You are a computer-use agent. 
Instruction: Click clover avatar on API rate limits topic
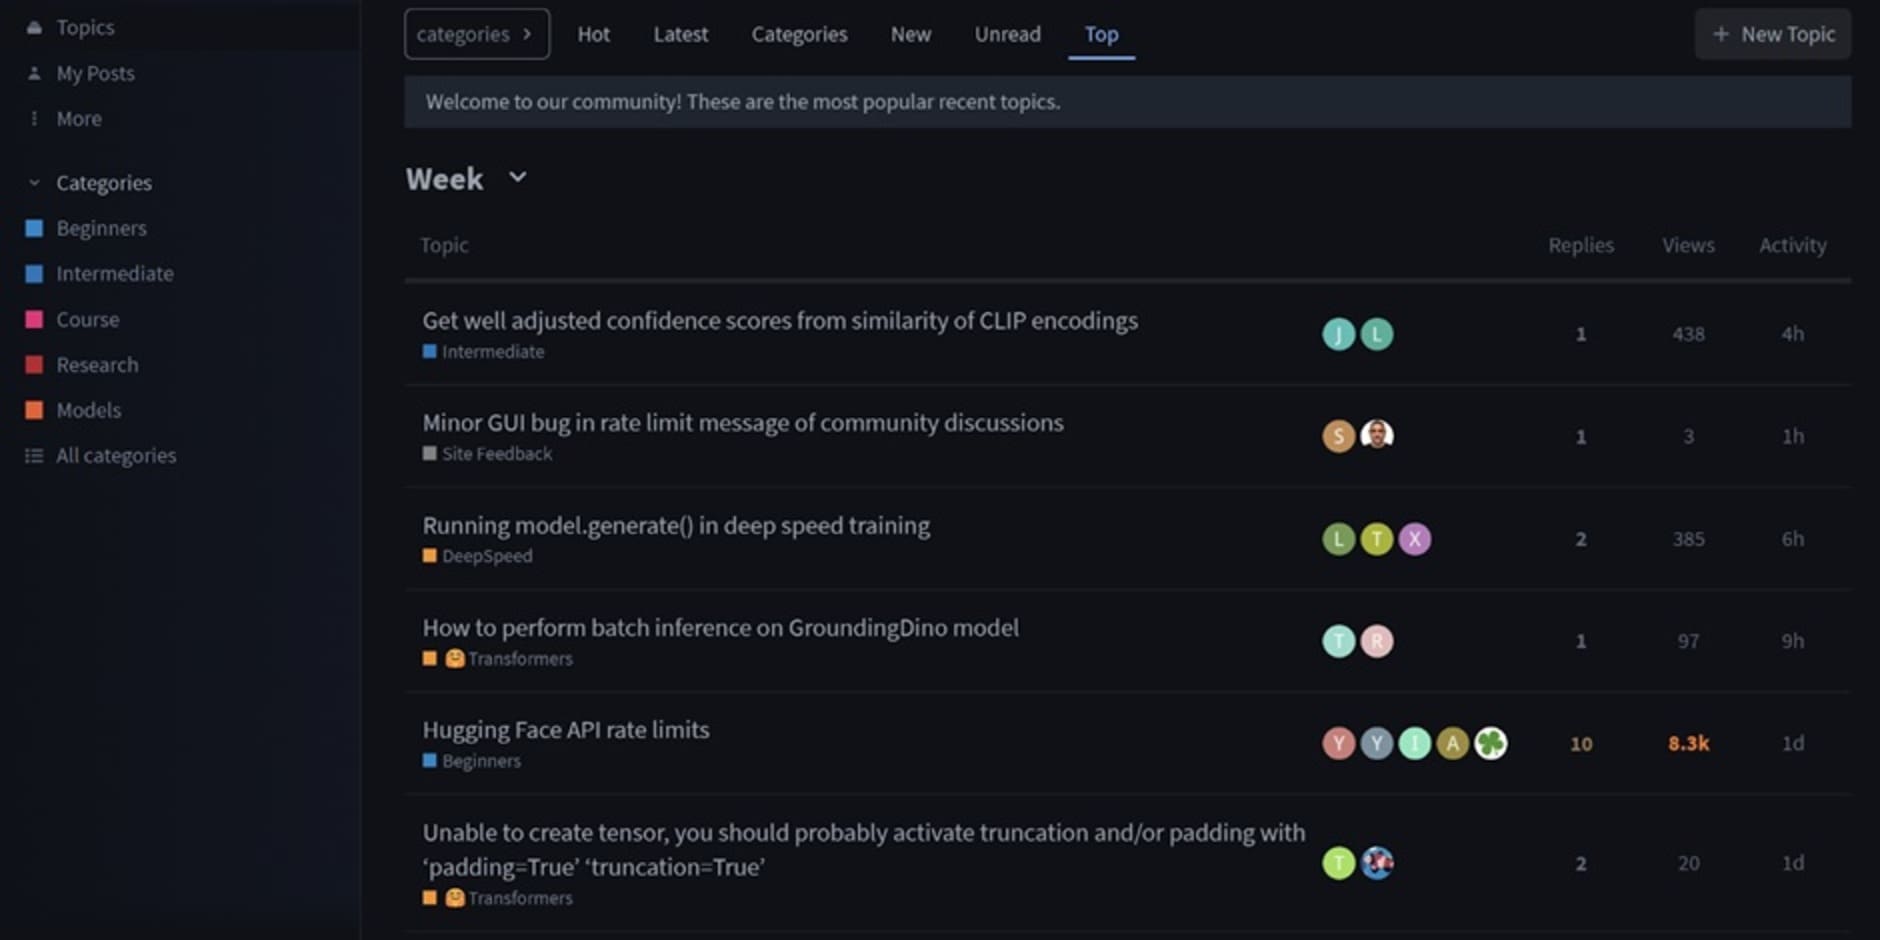pyautogui.click(x=1490, y=743)
